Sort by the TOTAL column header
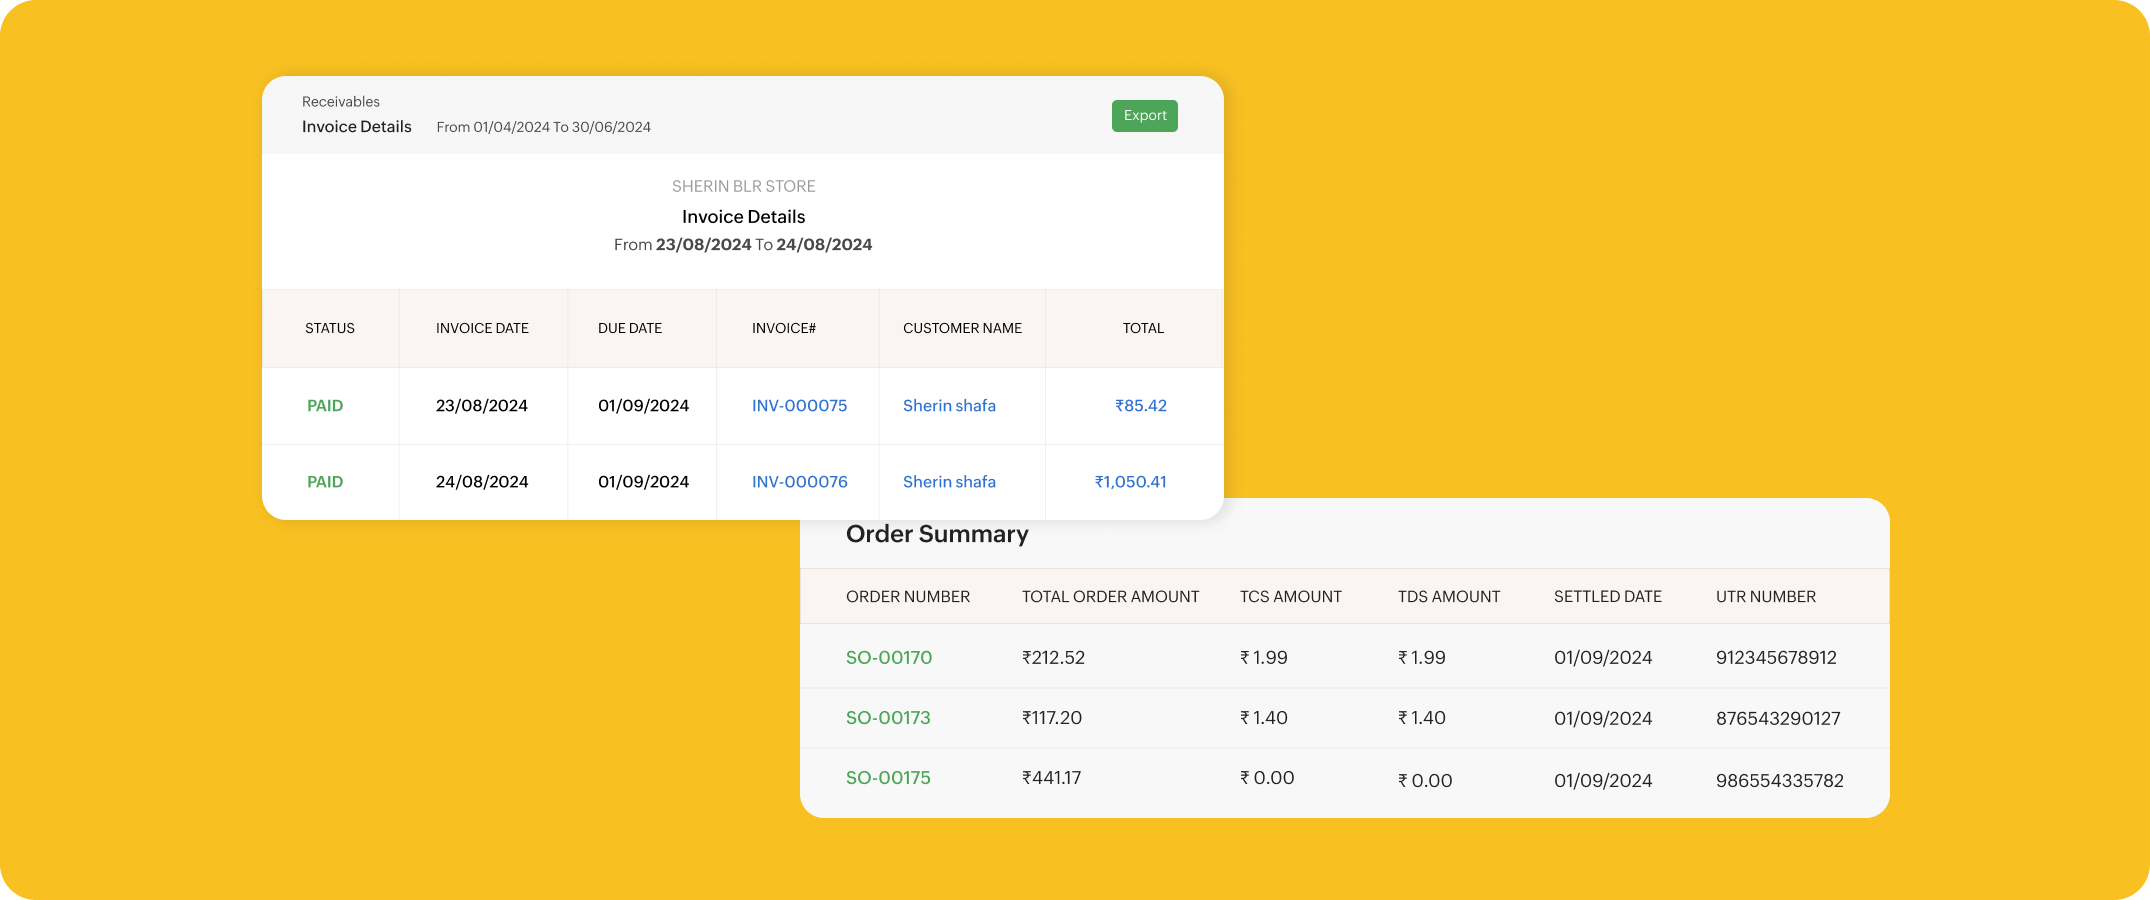The width and height of the screenshot is (2150, 900). click(1143, 328)
